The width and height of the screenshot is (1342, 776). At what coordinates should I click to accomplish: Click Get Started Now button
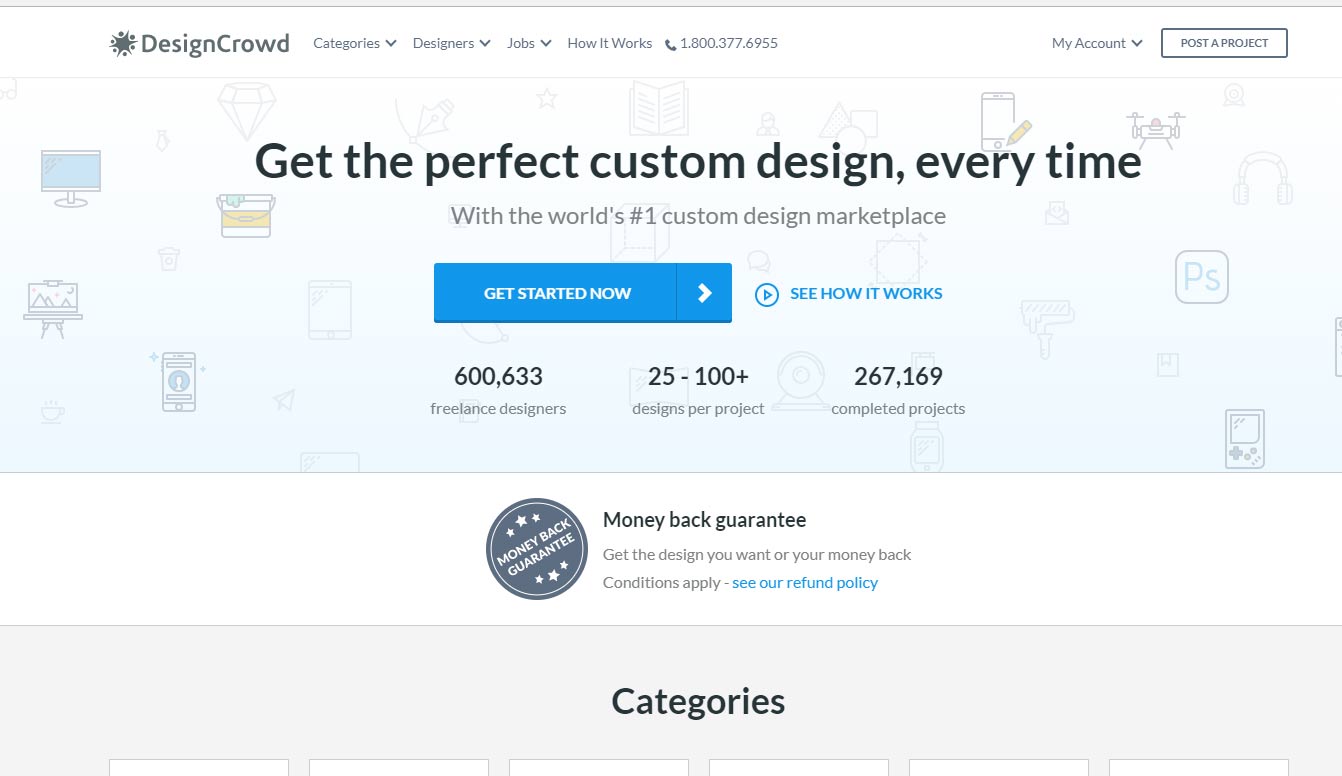pos(556,293)
